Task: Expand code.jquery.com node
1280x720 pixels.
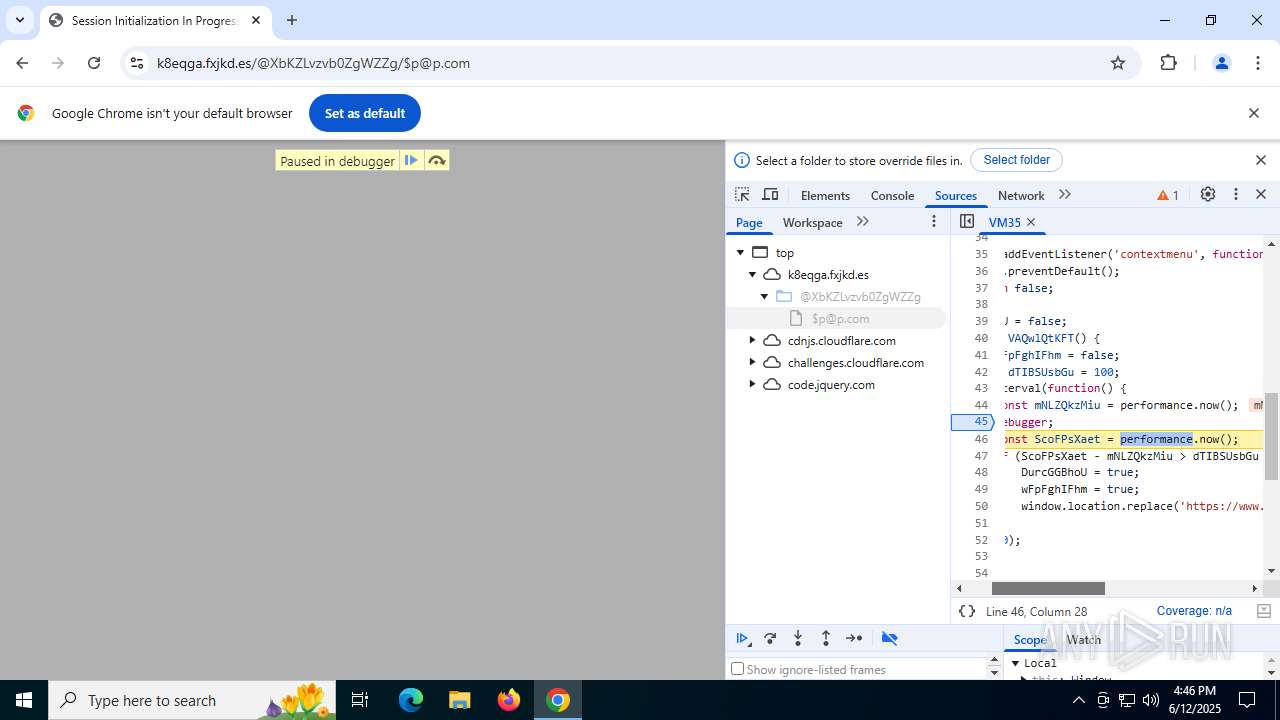Action: point(753,385)
